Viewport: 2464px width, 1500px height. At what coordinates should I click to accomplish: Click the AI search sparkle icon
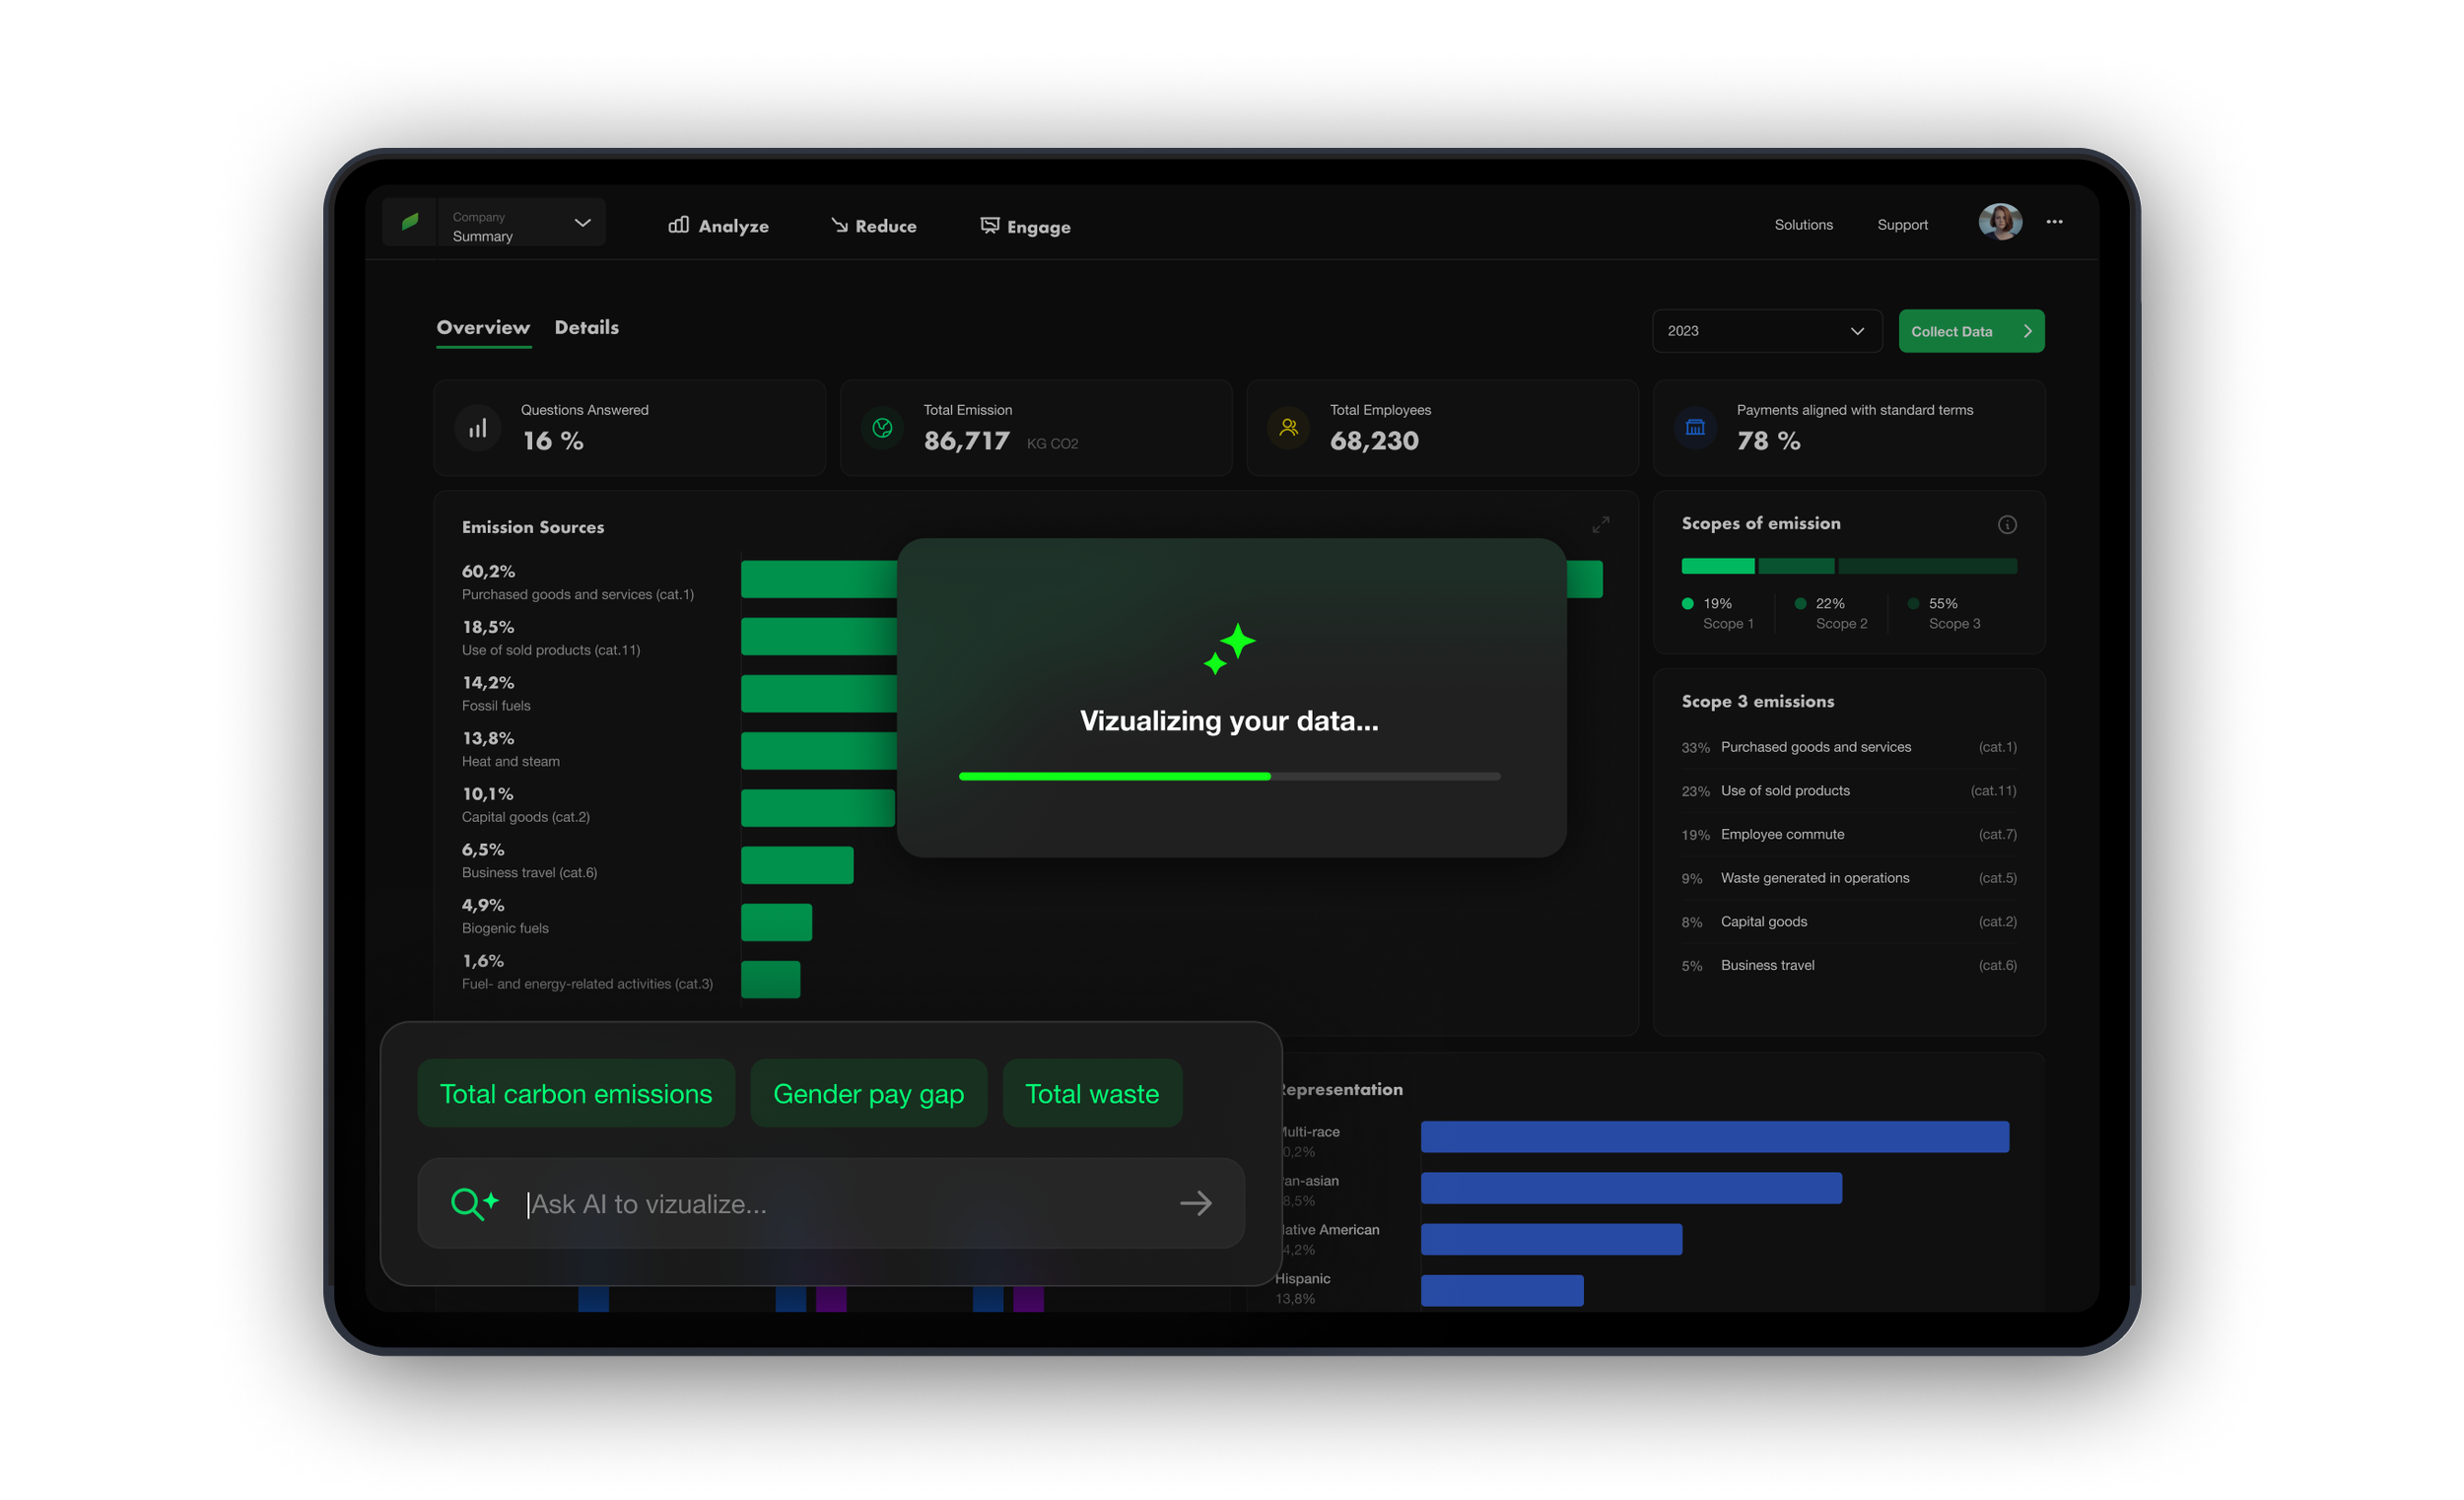(x=474, y=1203)
